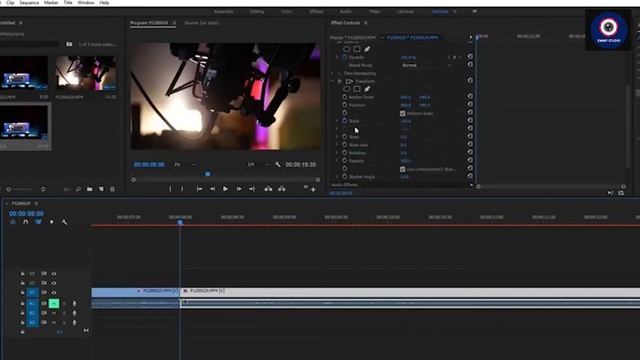
Task: Open the Window menu
Action: coord(86,2)
